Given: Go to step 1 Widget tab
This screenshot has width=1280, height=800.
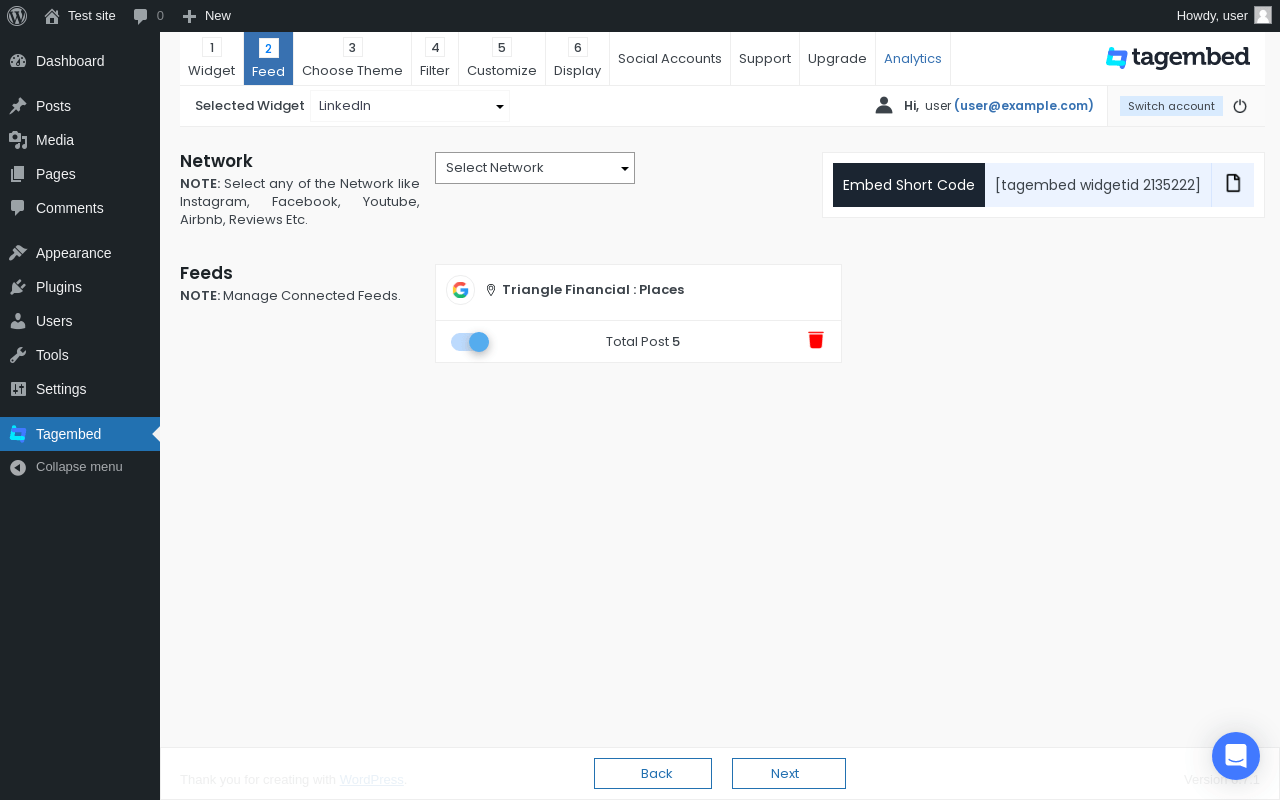Looking at the screenshot, I should coord(211,59).
